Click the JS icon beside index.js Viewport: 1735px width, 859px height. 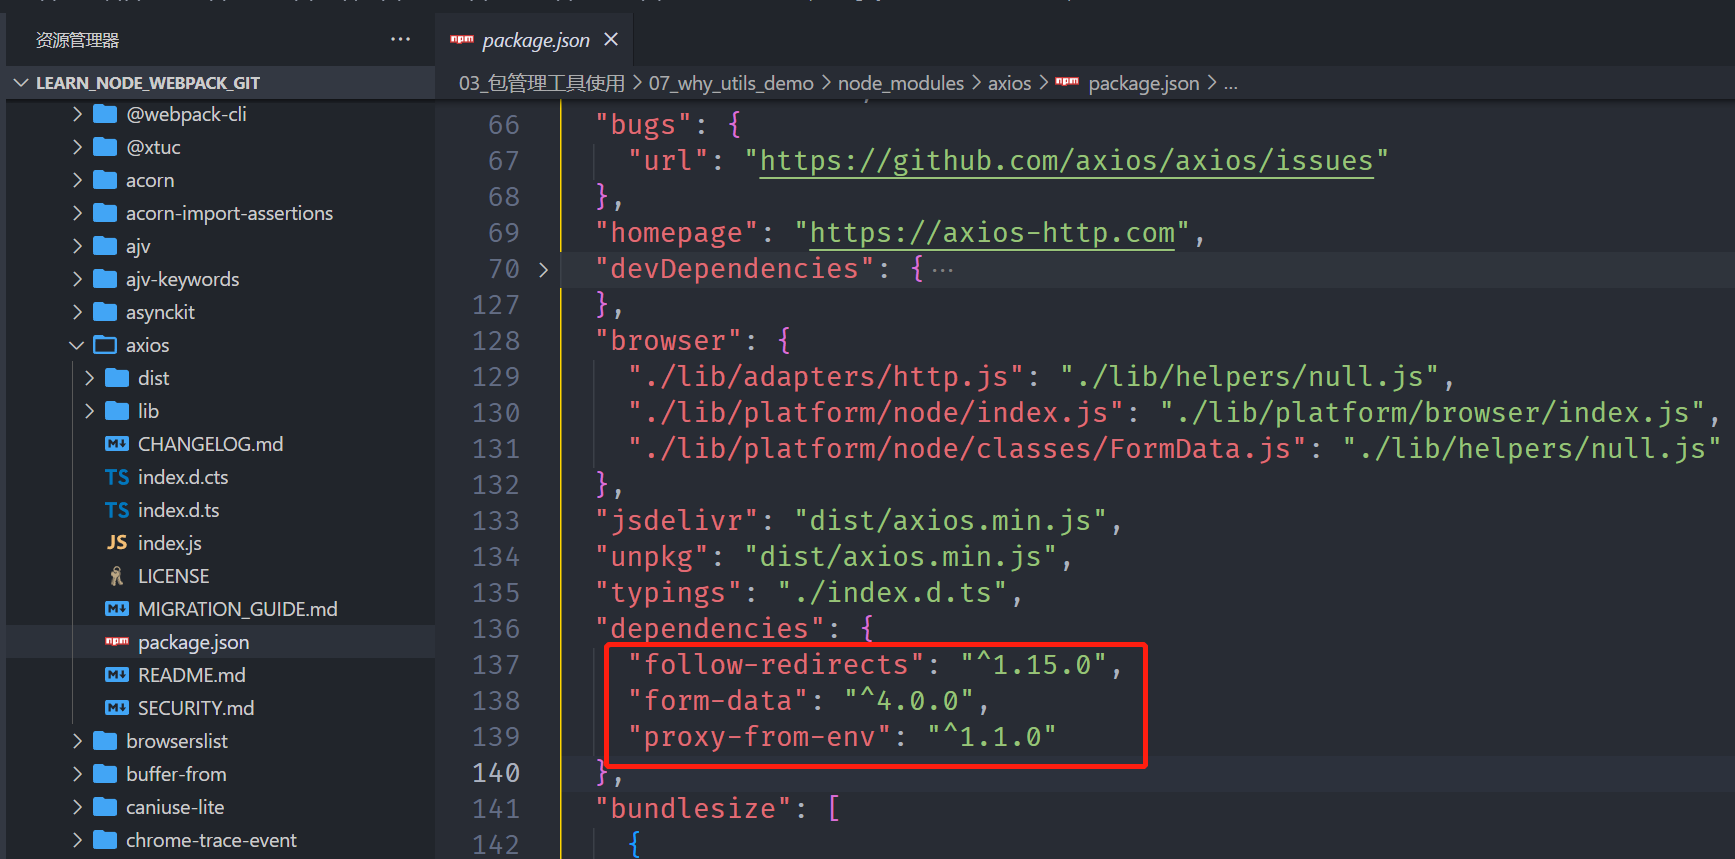coord(117,543)
